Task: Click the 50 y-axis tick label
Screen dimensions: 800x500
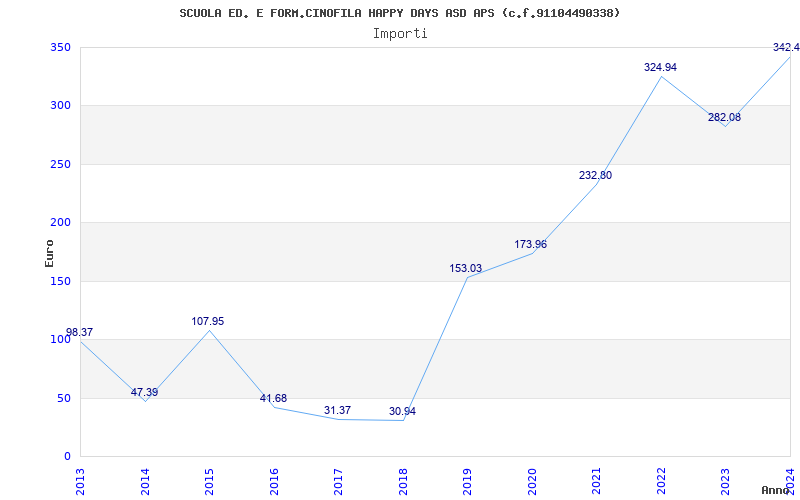Action: (64, 398)
